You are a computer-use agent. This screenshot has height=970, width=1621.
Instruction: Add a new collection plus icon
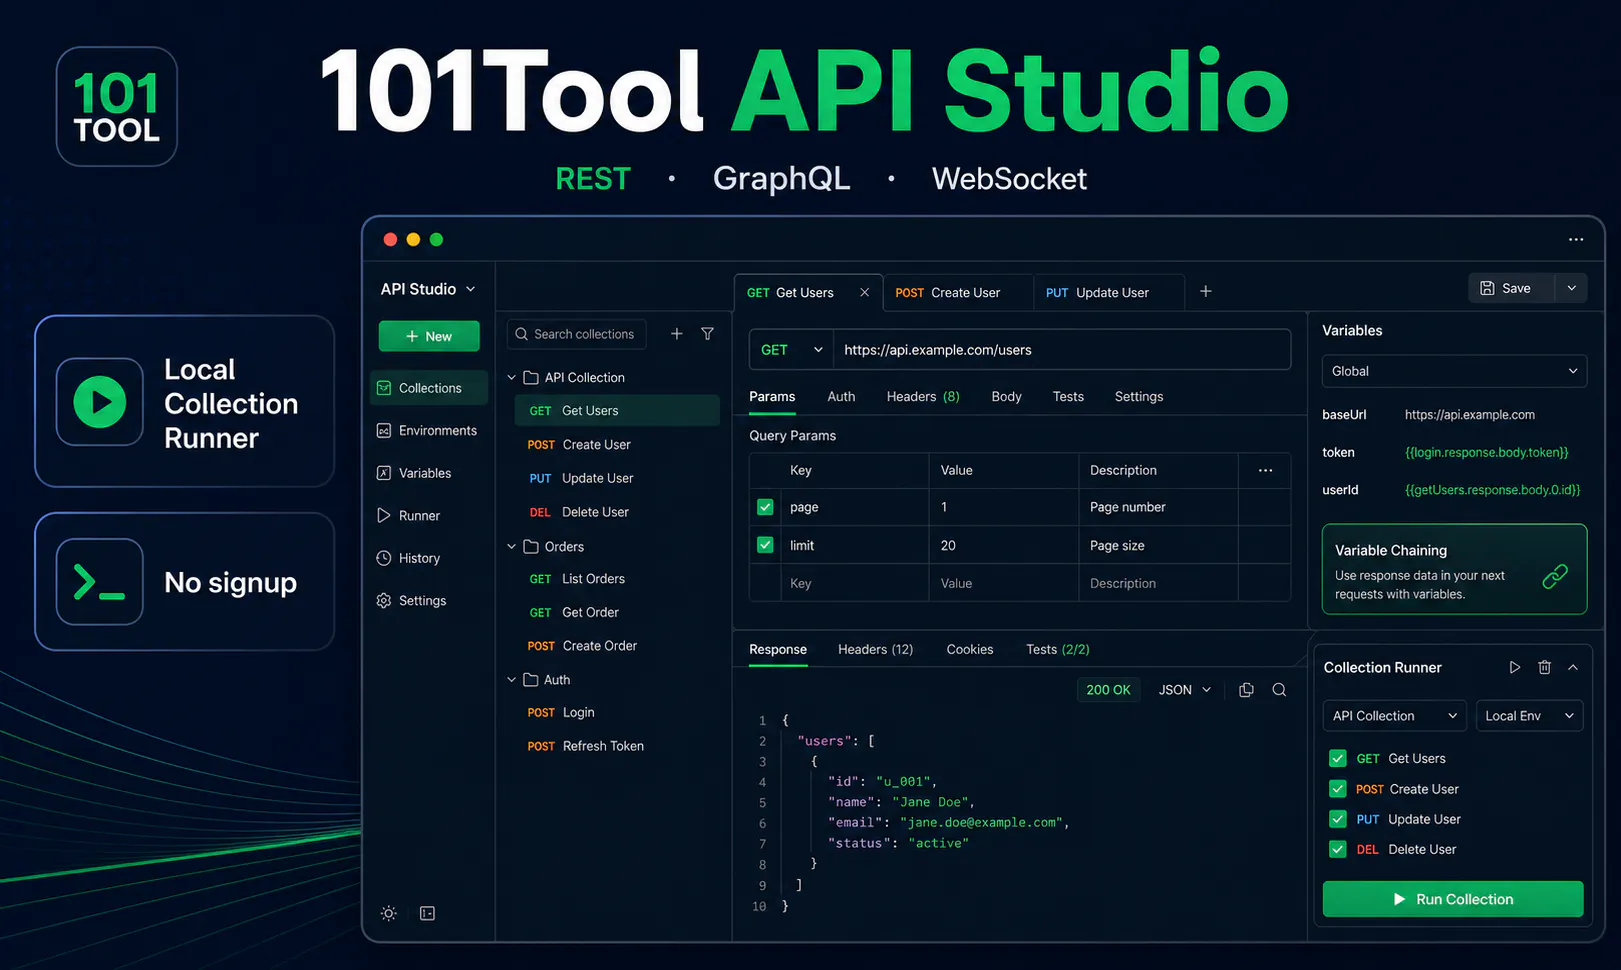(x=677, y=334)
